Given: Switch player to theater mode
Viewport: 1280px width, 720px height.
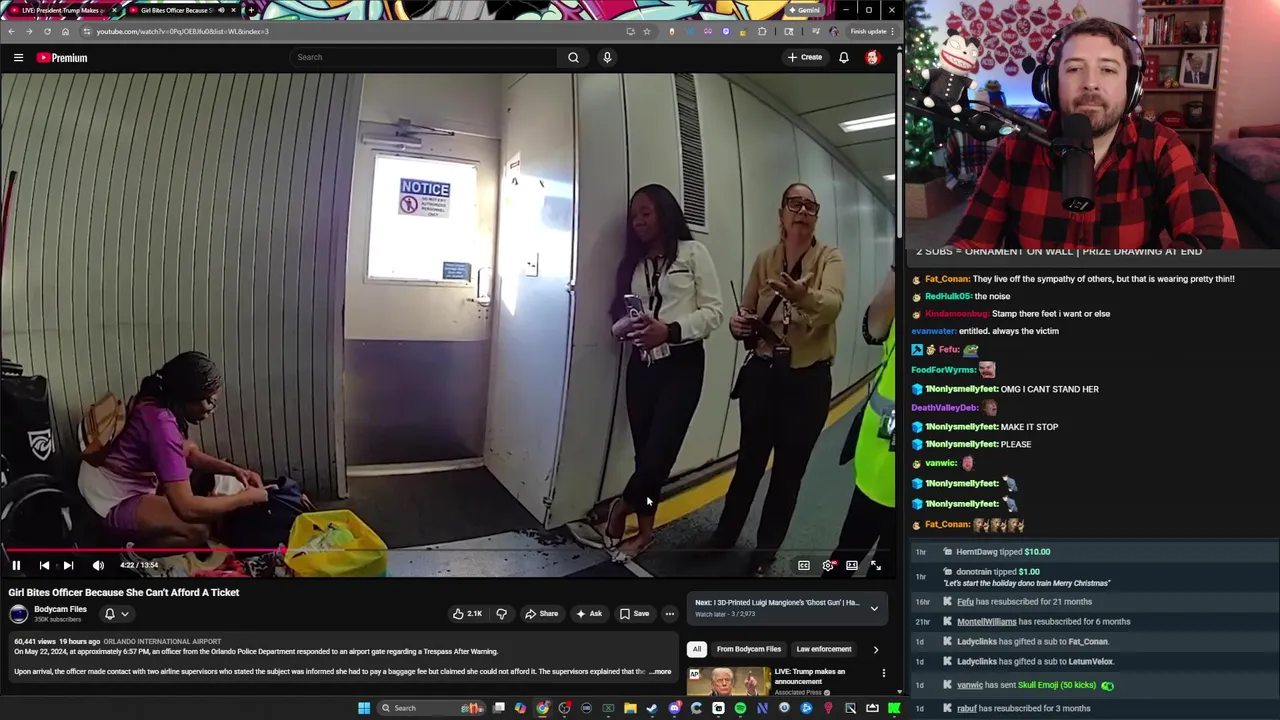Looking at the screenshot, I should [852, 566].
